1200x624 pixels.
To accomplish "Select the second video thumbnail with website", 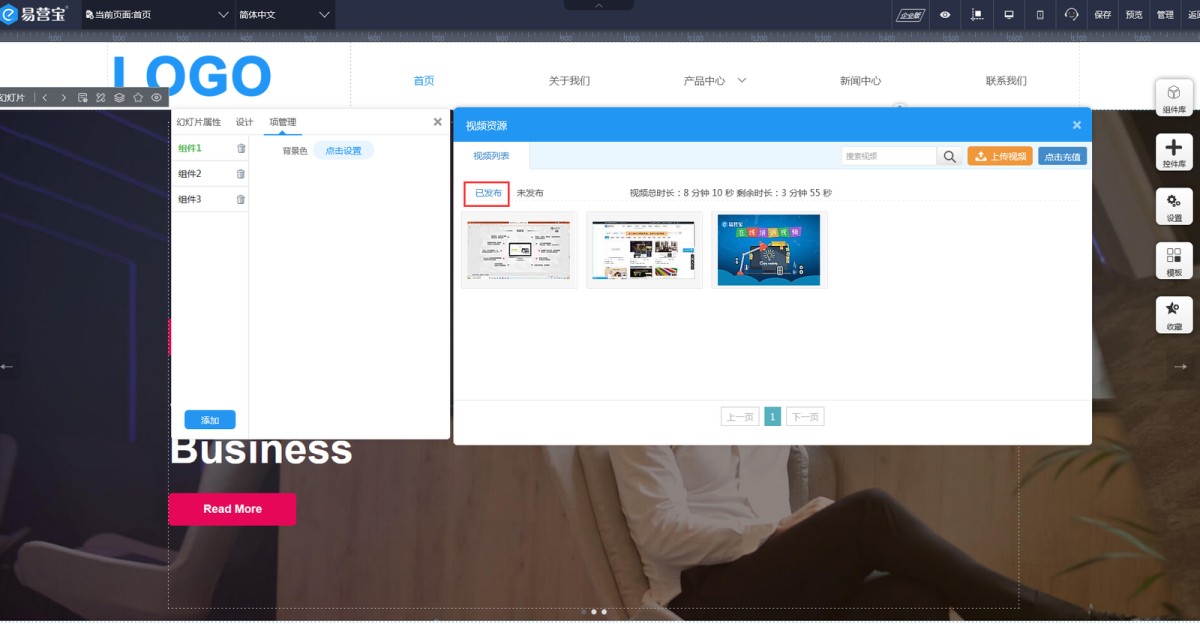I will [644, 250].
